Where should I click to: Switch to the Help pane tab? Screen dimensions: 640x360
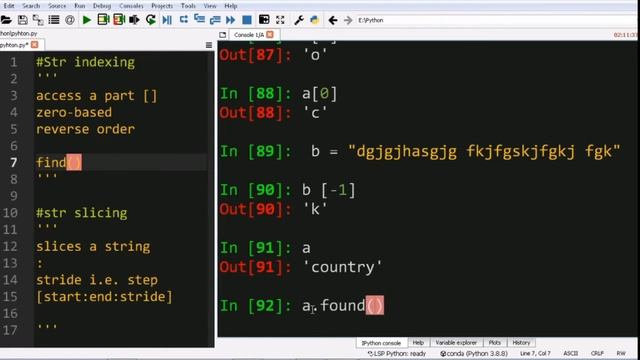[x=418, y=343]
